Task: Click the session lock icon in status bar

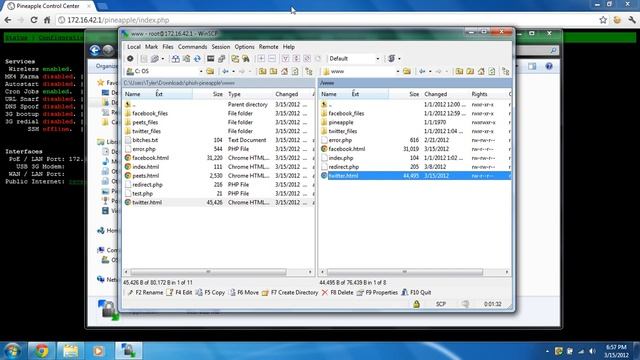Action: [x=416, y=304]
